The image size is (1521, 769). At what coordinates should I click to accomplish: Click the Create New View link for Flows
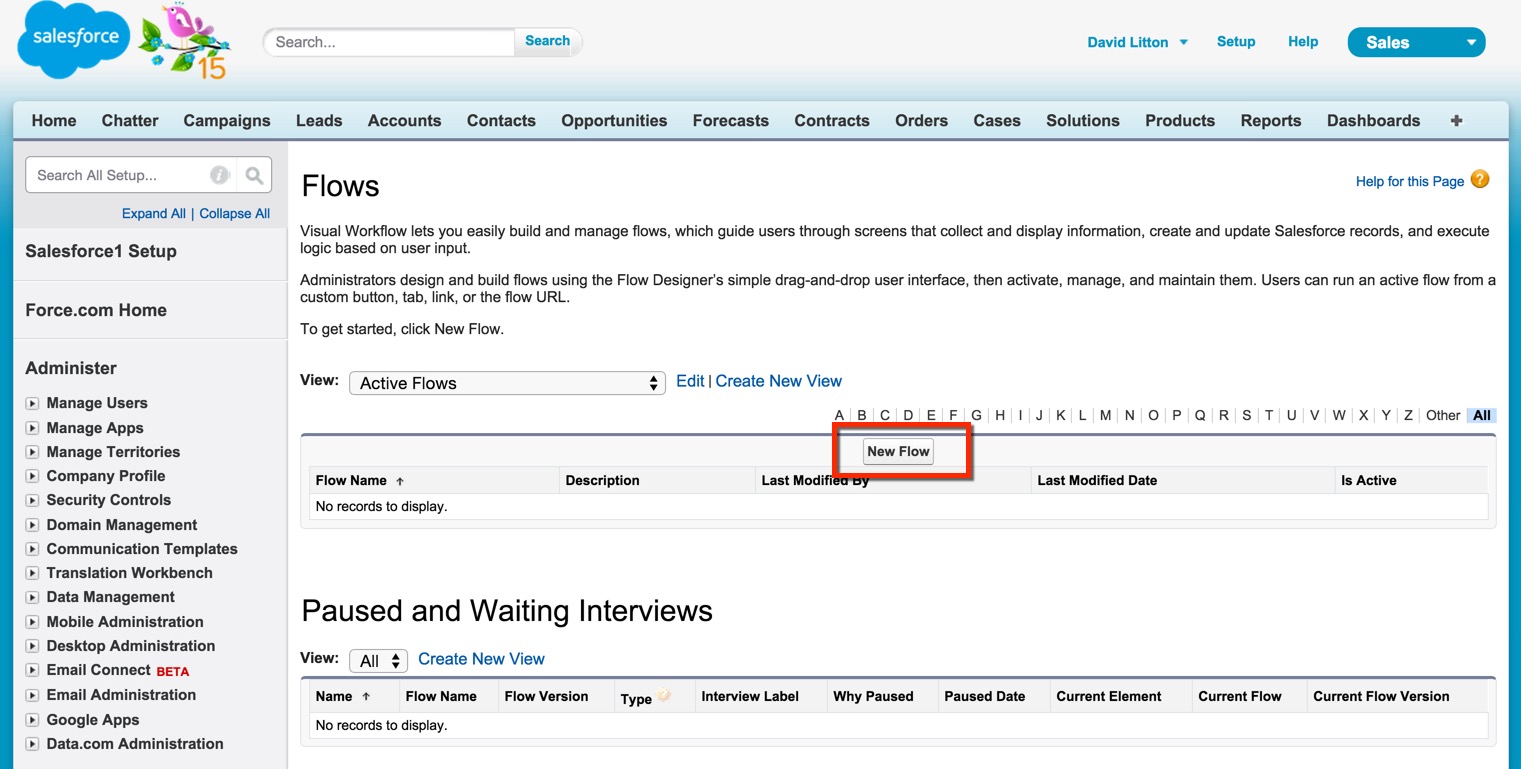click(x=778, y=381)
